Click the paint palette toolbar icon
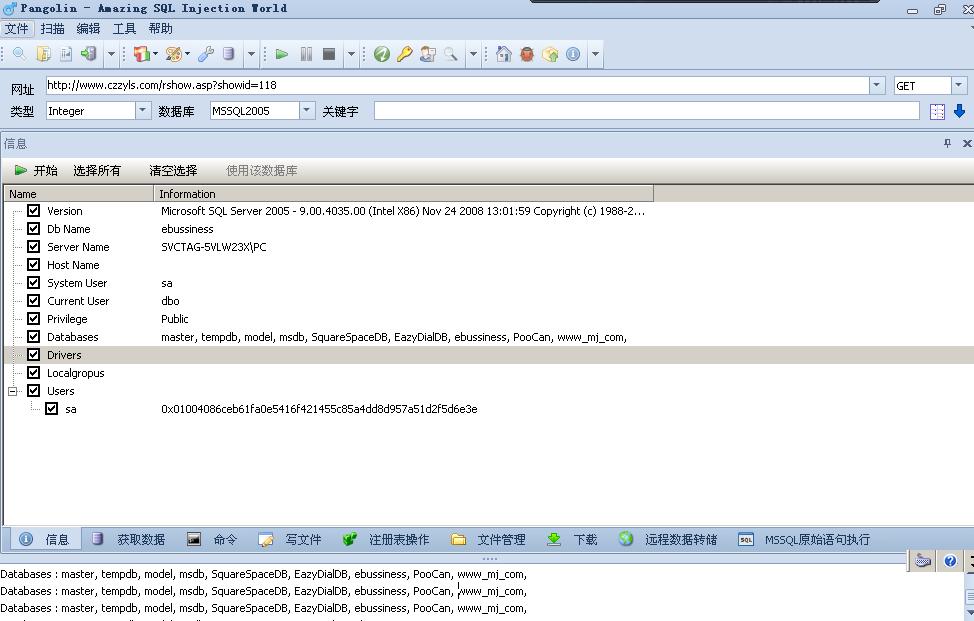Screen dimensions: 974x621 173,54
